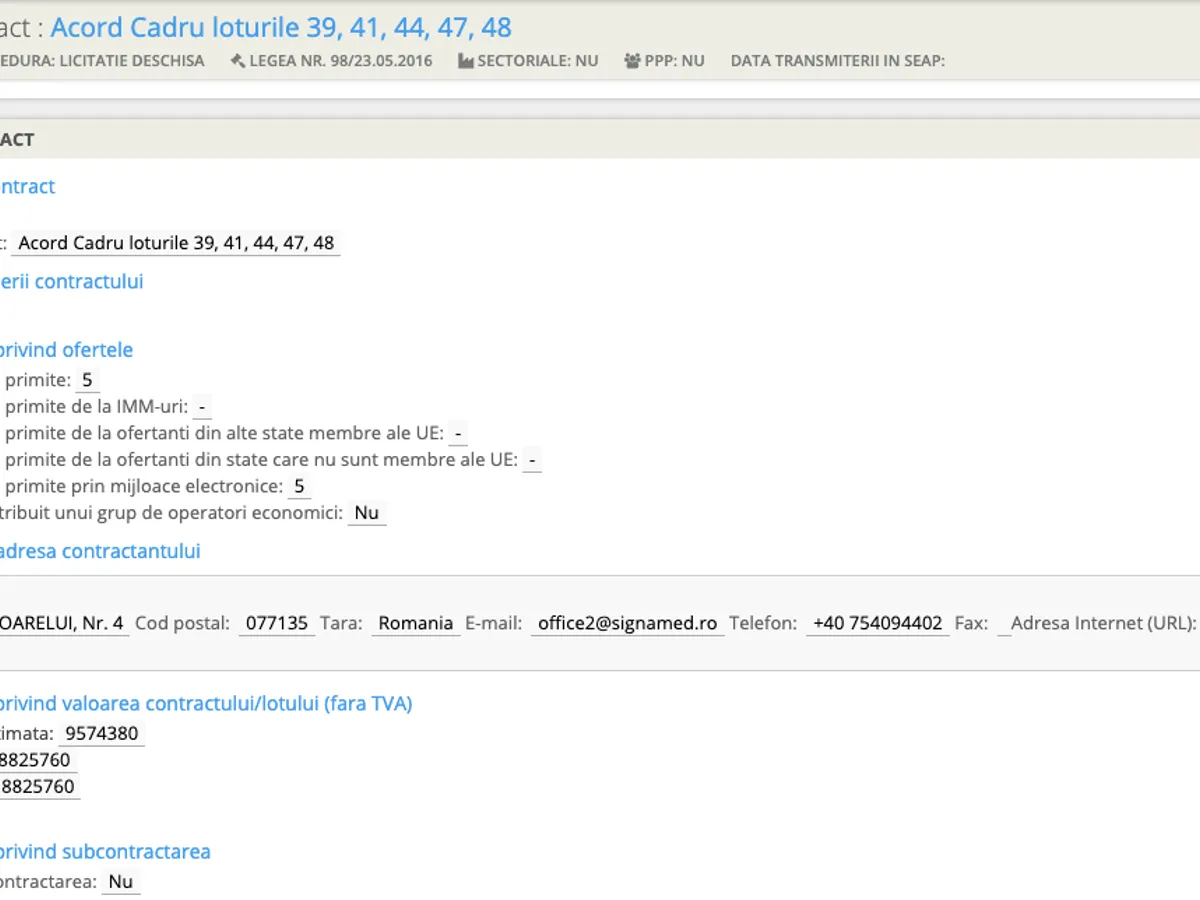
Task: Click the Telefon field +40 754094402
Action: 877,623
